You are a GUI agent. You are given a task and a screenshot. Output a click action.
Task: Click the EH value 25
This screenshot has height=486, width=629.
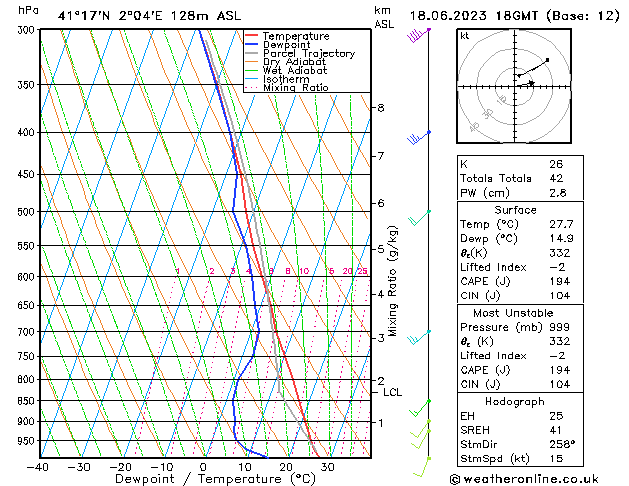coord(556,416)
